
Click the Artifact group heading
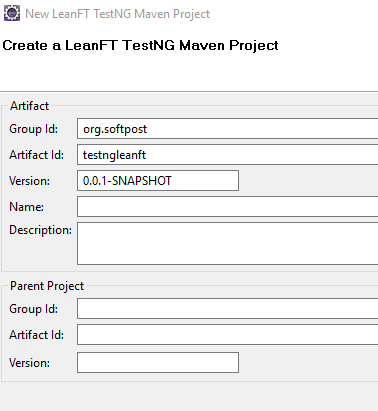pyautogui.click(x=29, y=106)
